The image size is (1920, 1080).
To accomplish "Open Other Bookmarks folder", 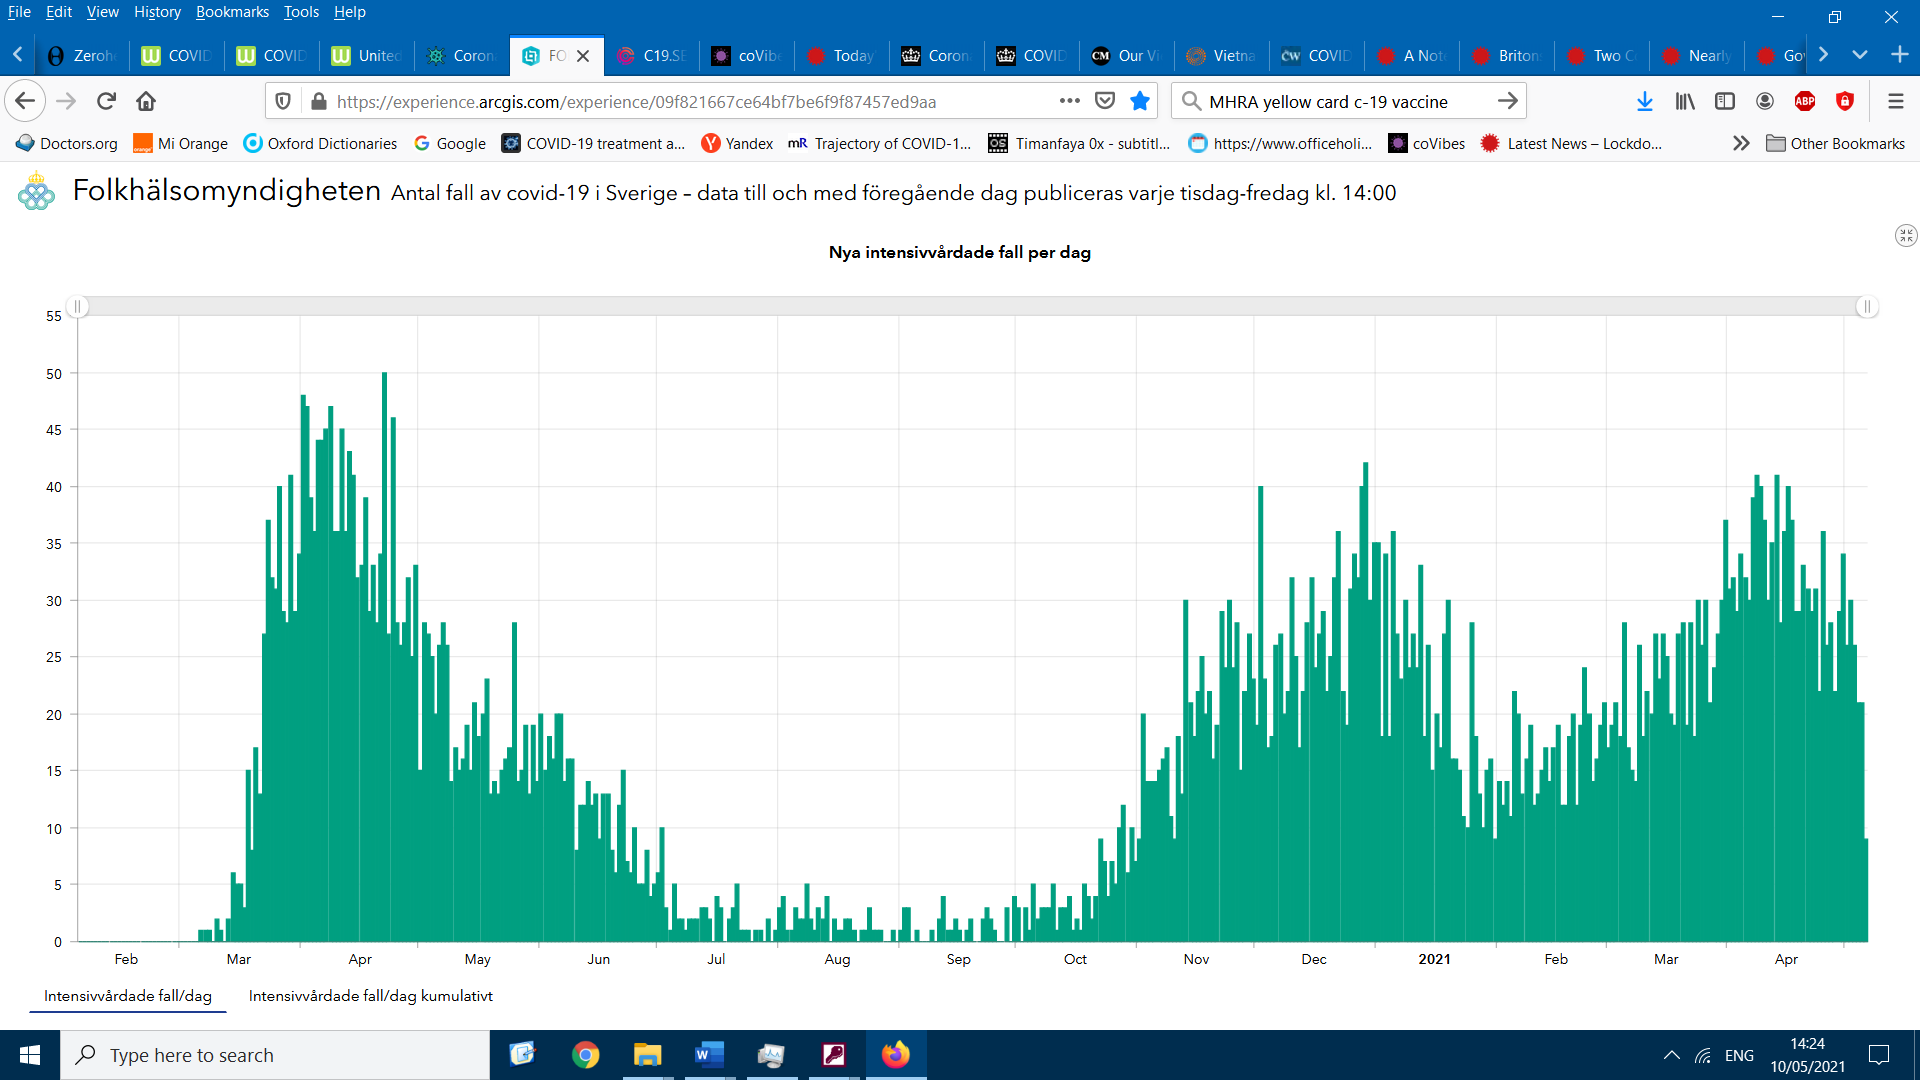I will 1835,143.
